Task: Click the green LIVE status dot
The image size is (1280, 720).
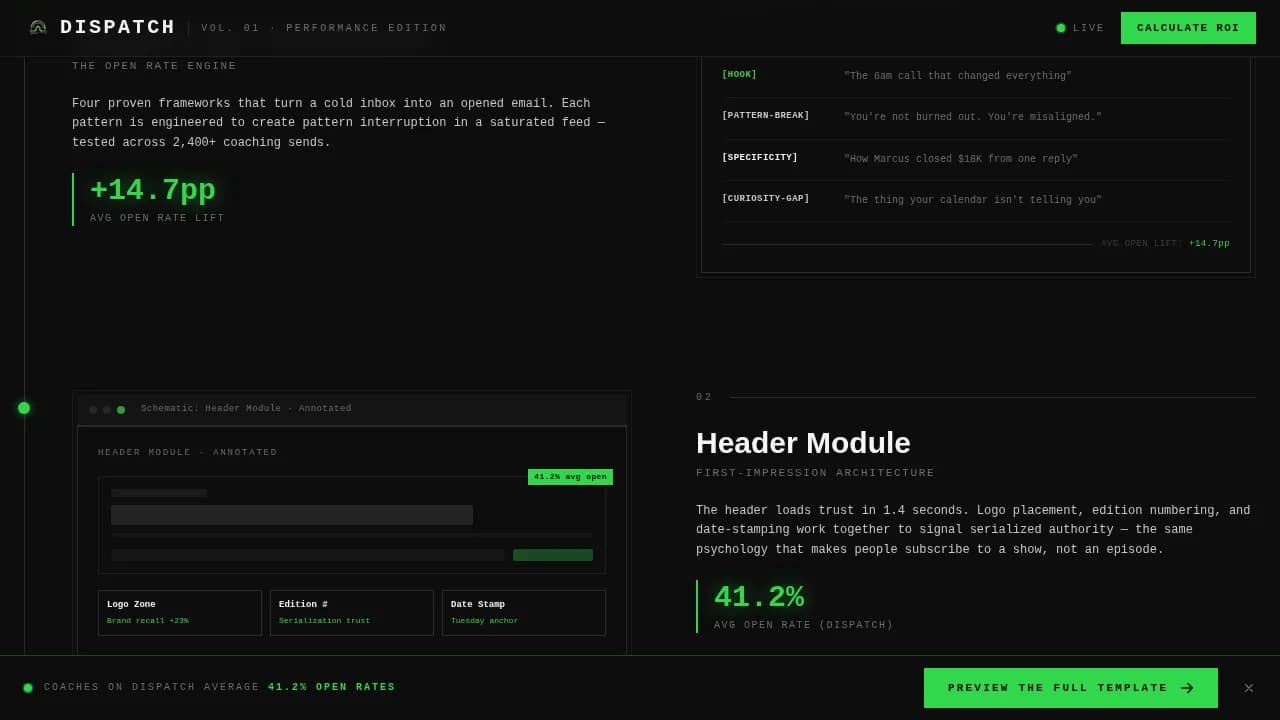Action: pos(1061,28)
